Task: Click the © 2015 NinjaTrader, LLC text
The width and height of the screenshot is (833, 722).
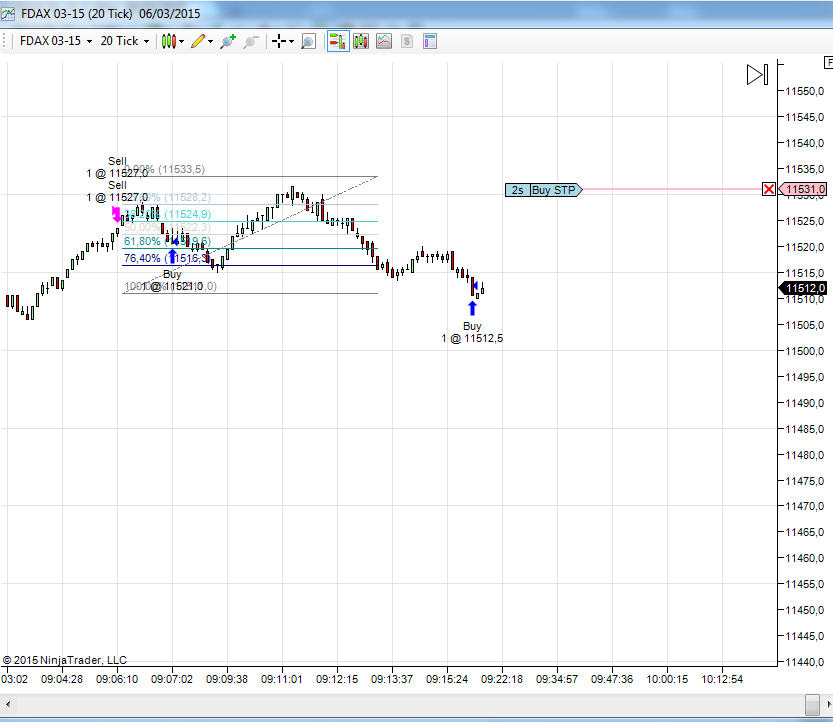Action: click(x=65, y=660)
